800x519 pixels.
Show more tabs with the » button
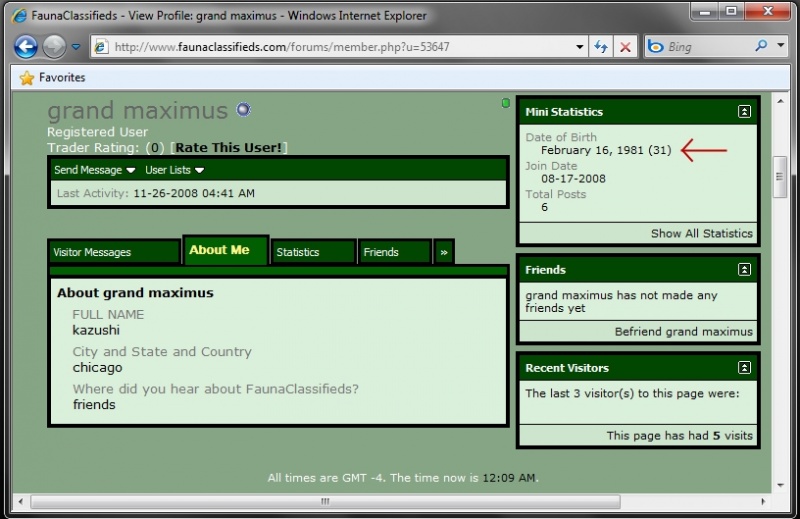click(x=444, y=252)
